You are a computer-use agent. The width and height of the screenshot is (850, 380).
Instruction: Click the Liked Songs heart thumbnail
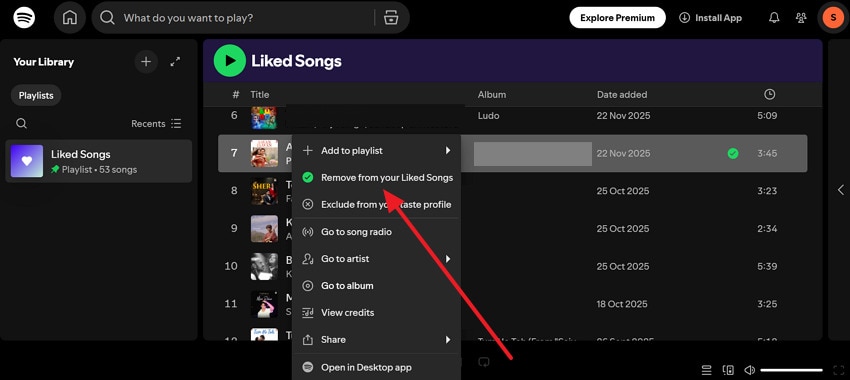[27, 161]
